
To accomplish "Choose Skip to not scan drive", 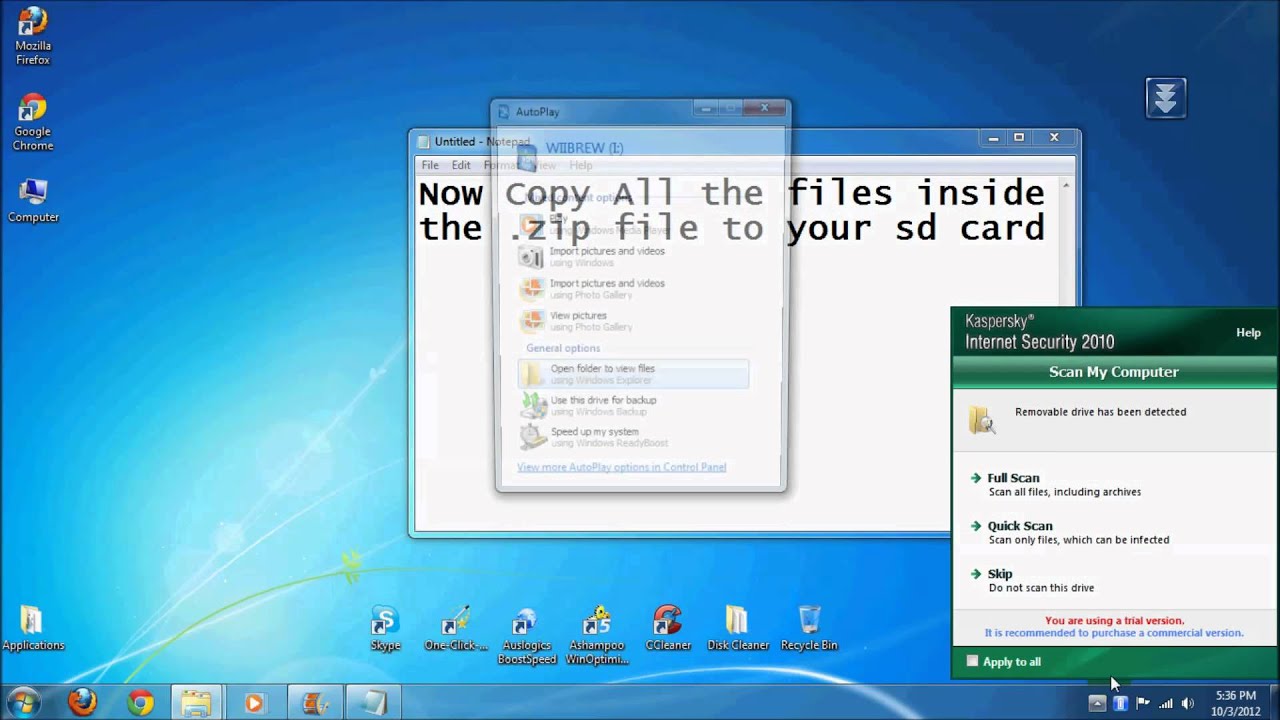I will [1000, 574].
